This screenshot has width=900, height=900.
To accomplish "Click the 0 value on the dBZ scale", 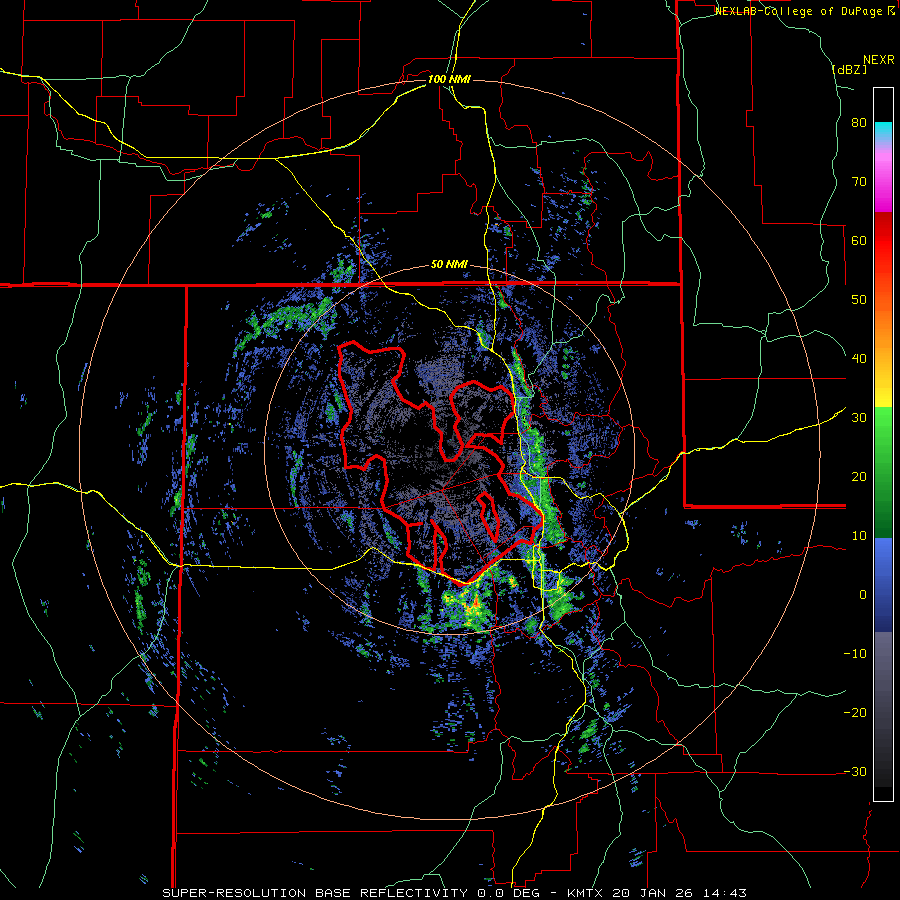I will click(x=863, y=595).
